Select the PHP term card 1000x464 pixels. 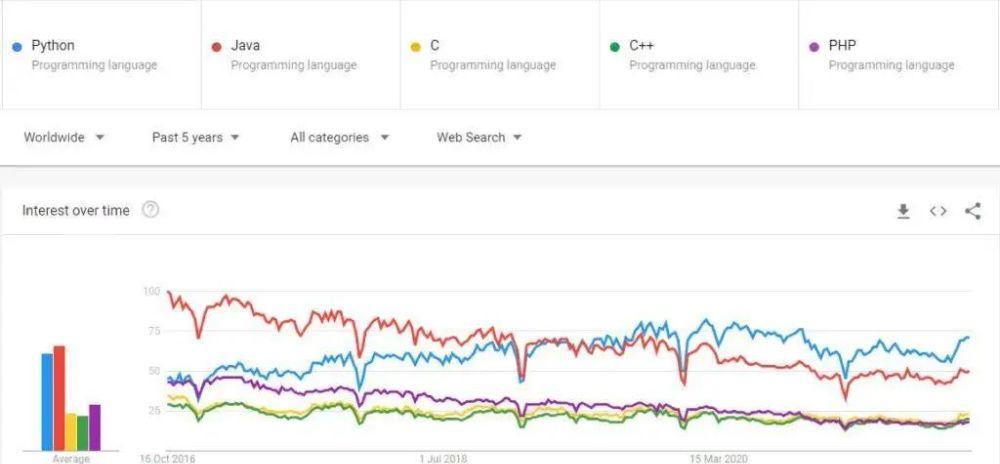coord(898,55)
